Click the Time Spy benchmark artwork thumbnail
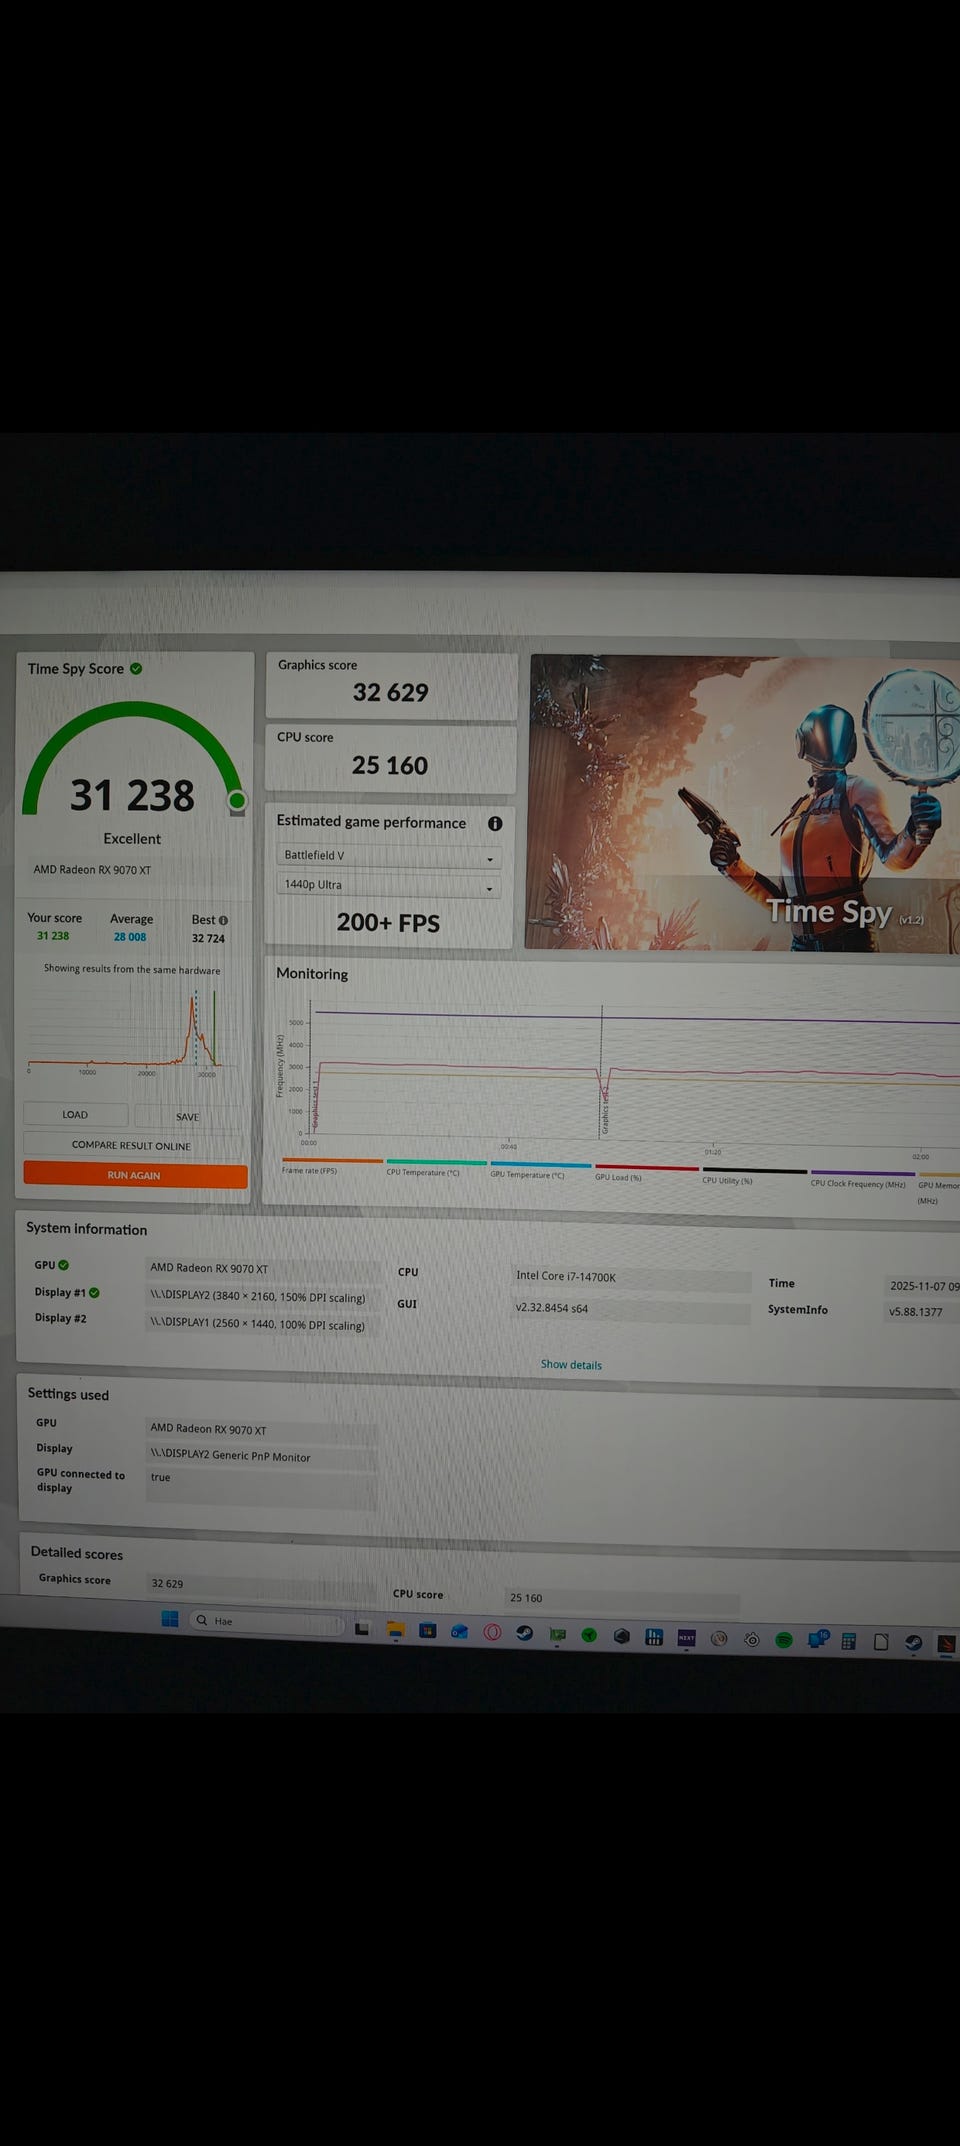Screen dimensions: 960x2146 (743, 803)
